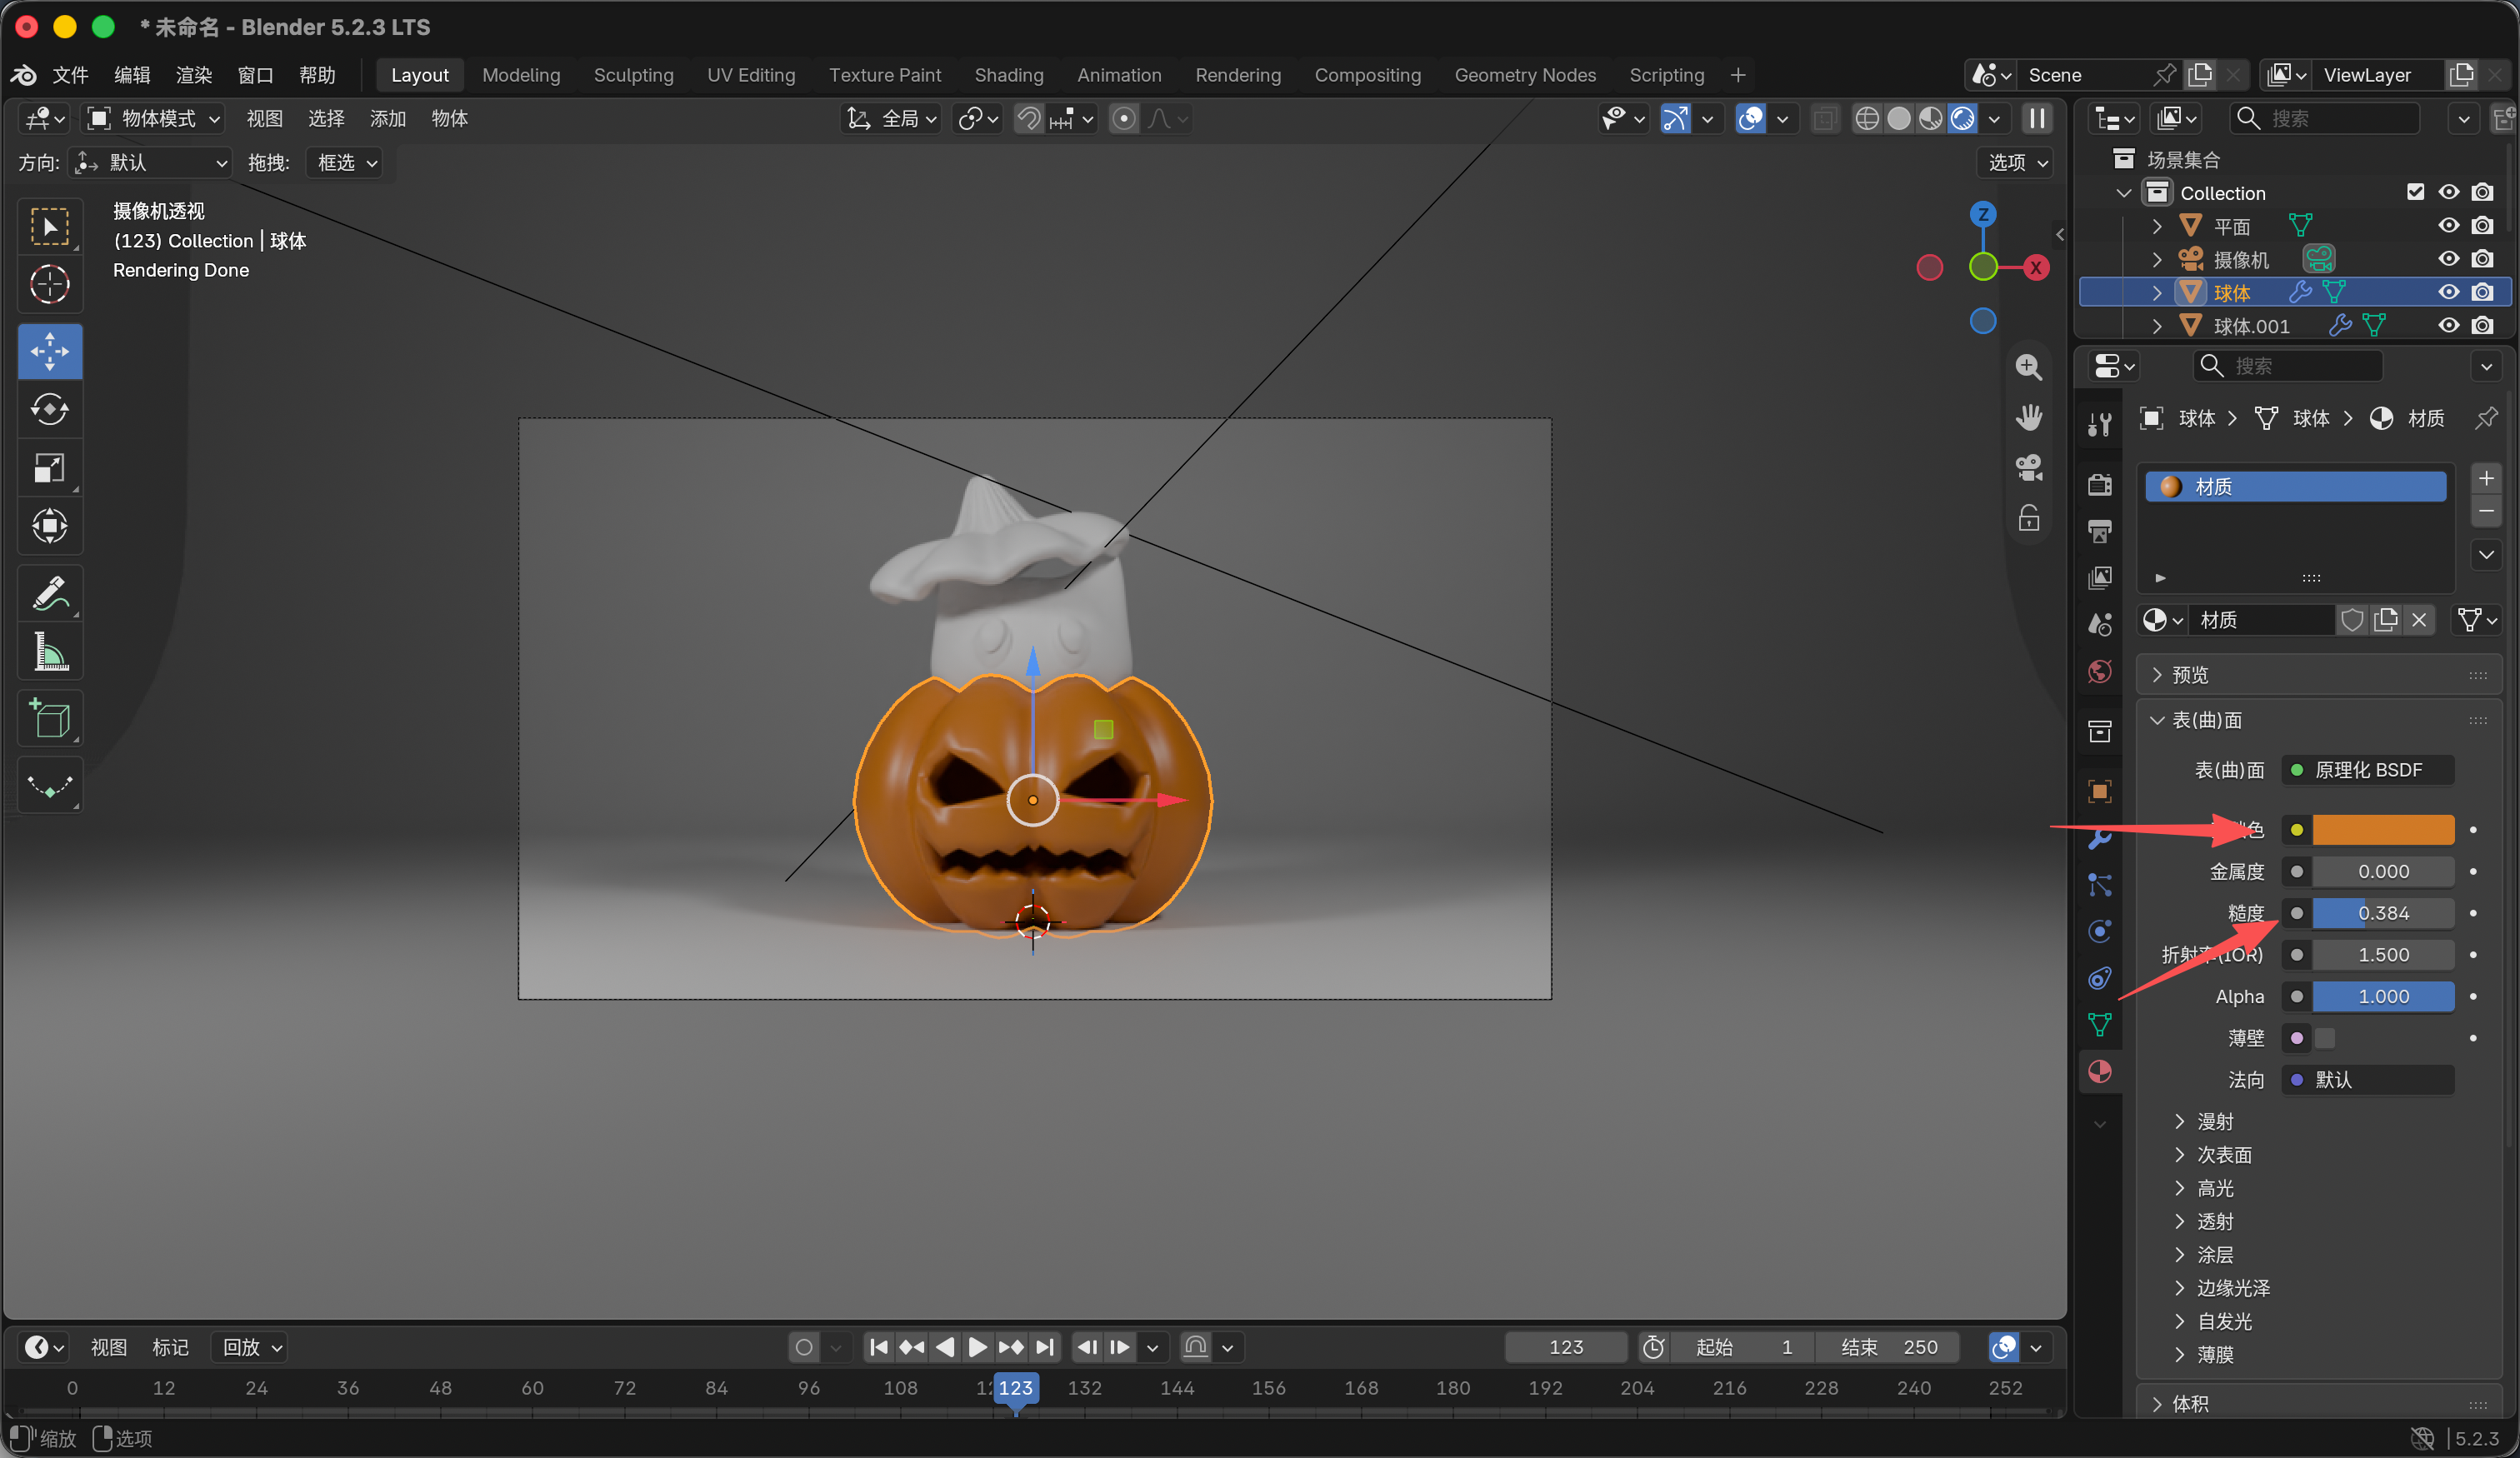This screenshot has width=2520, height=1458.
Task: Click 原理化 BSDF surface shader button
Action: coord(2368,770)
